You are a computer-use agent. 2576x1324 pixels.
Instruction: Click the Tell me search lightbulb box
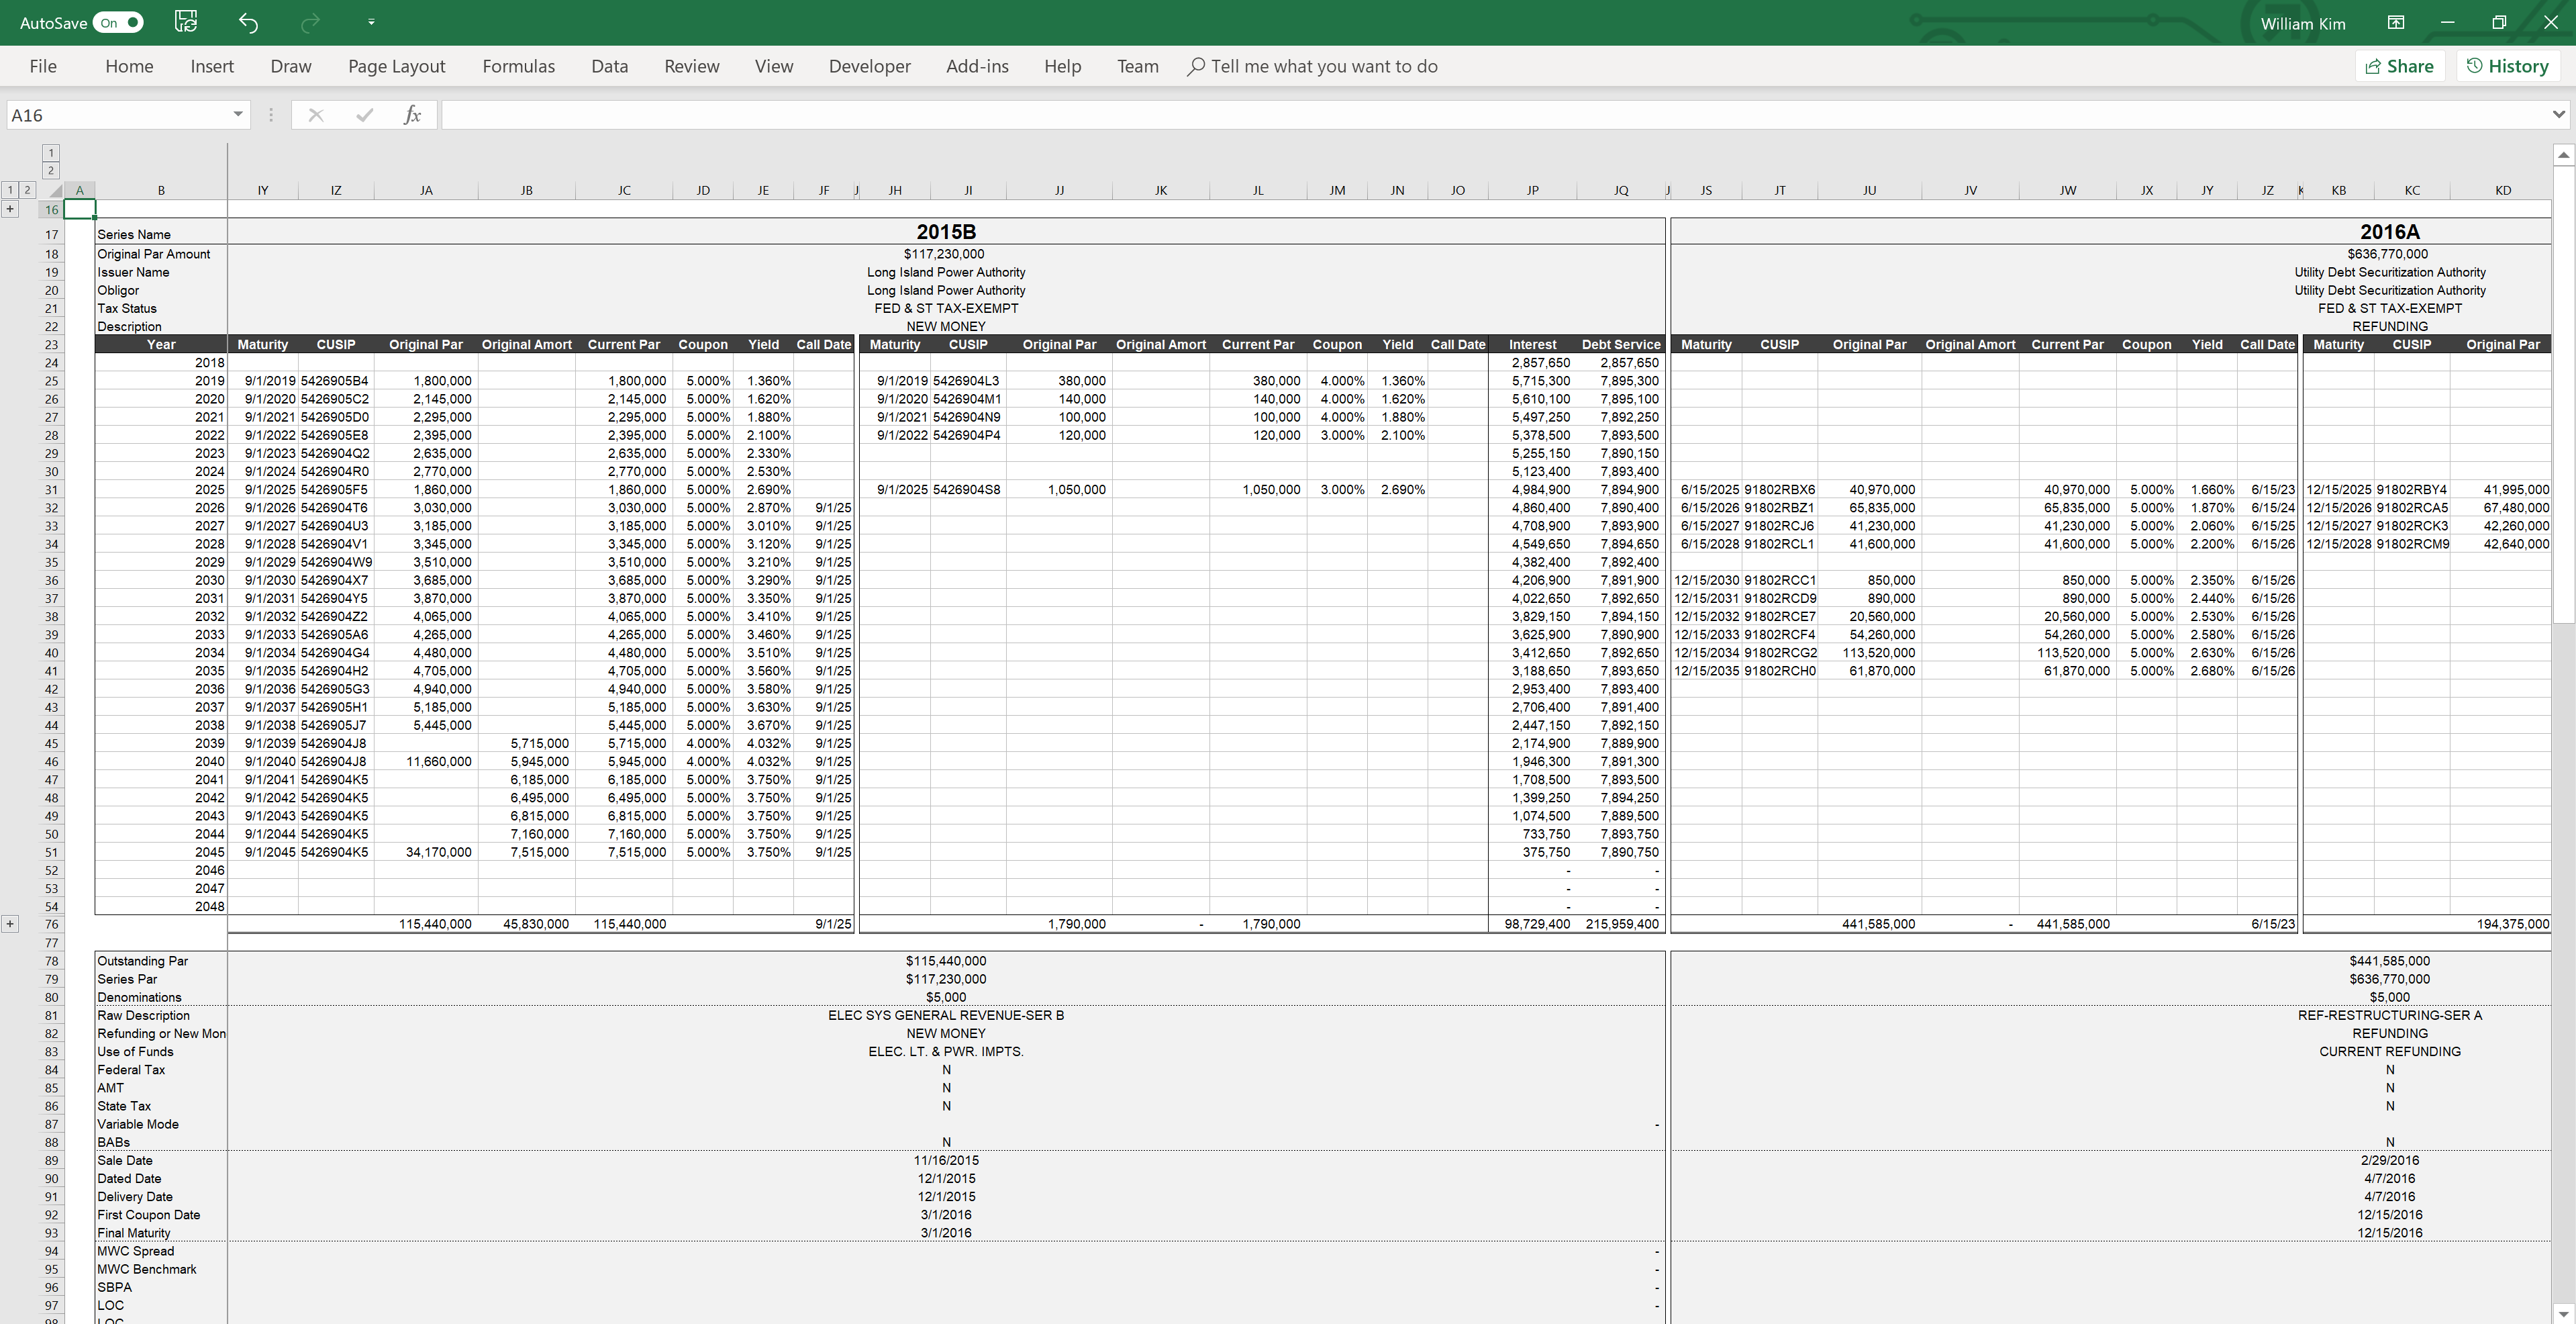1313,66
